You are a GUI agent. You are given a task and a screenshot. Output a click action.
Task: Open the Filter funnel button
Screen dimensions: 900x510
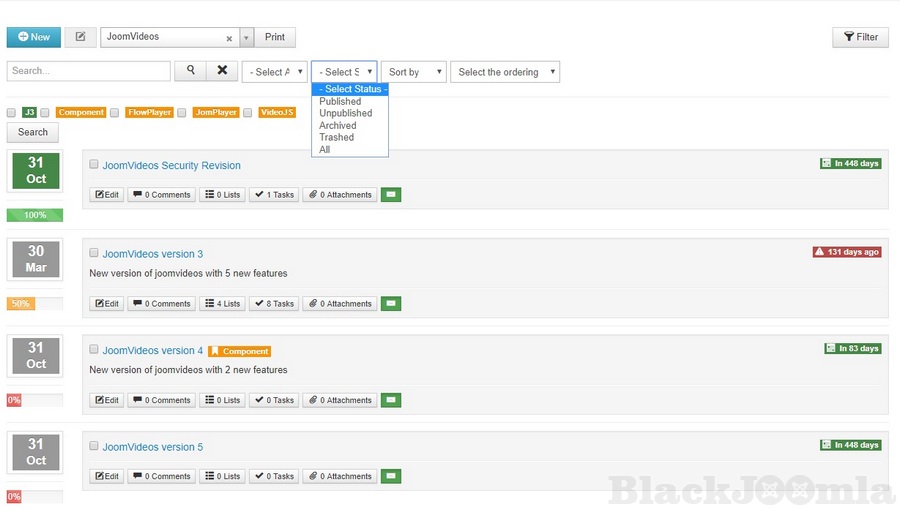(860, 37)
